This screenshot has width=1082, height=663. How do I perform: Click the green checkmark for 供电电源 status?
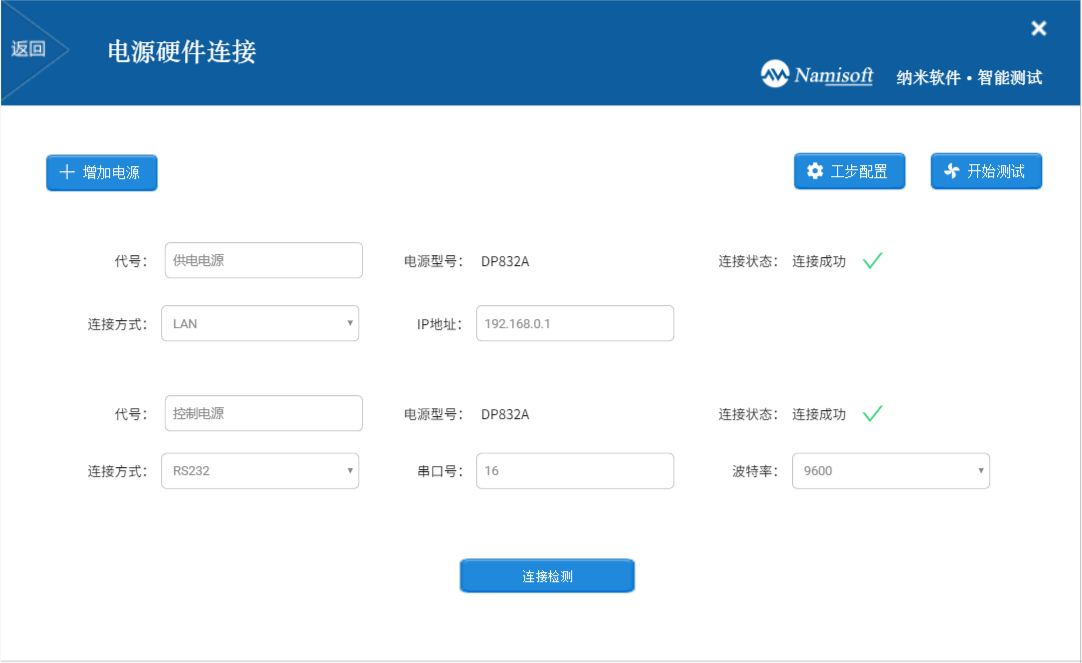[873, 261]
